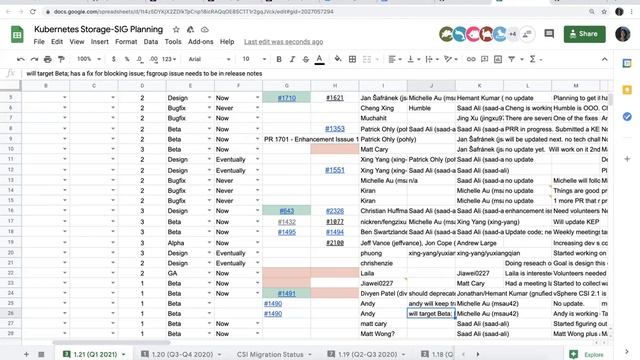Bookmark this page with the star
The image size is (640, 360).
tap(604, 12)
